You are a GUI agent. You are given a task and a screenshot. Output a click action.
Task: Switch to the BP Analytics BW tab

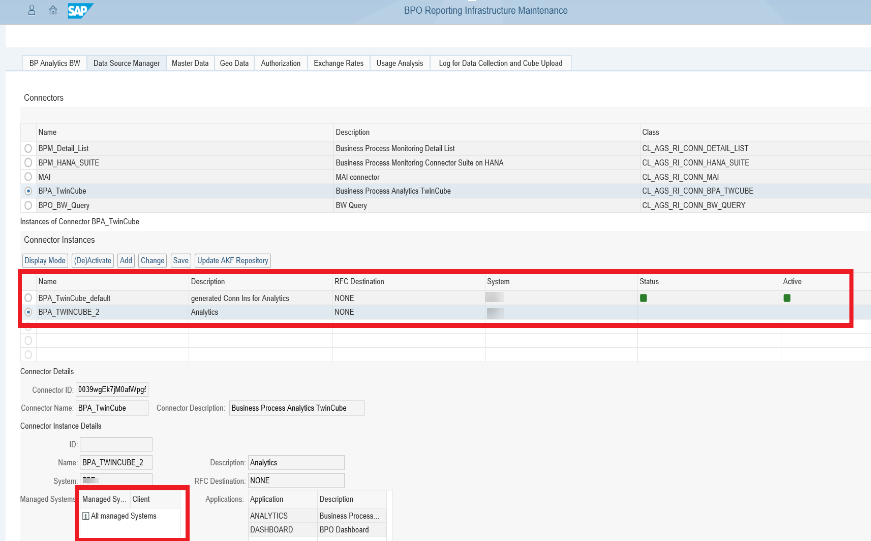(54, 63)
